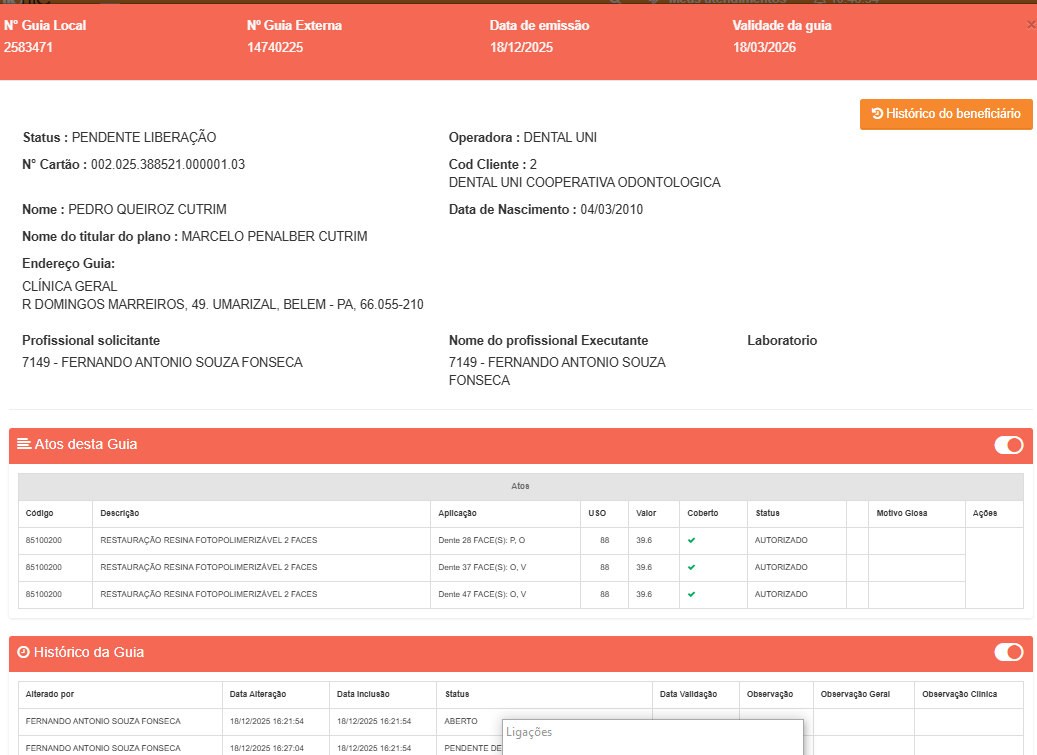This screenshot has width=1037, height=755.
Task: Click the ABERTO status history row
Action: pyautogui.click(x=461, y=721)
